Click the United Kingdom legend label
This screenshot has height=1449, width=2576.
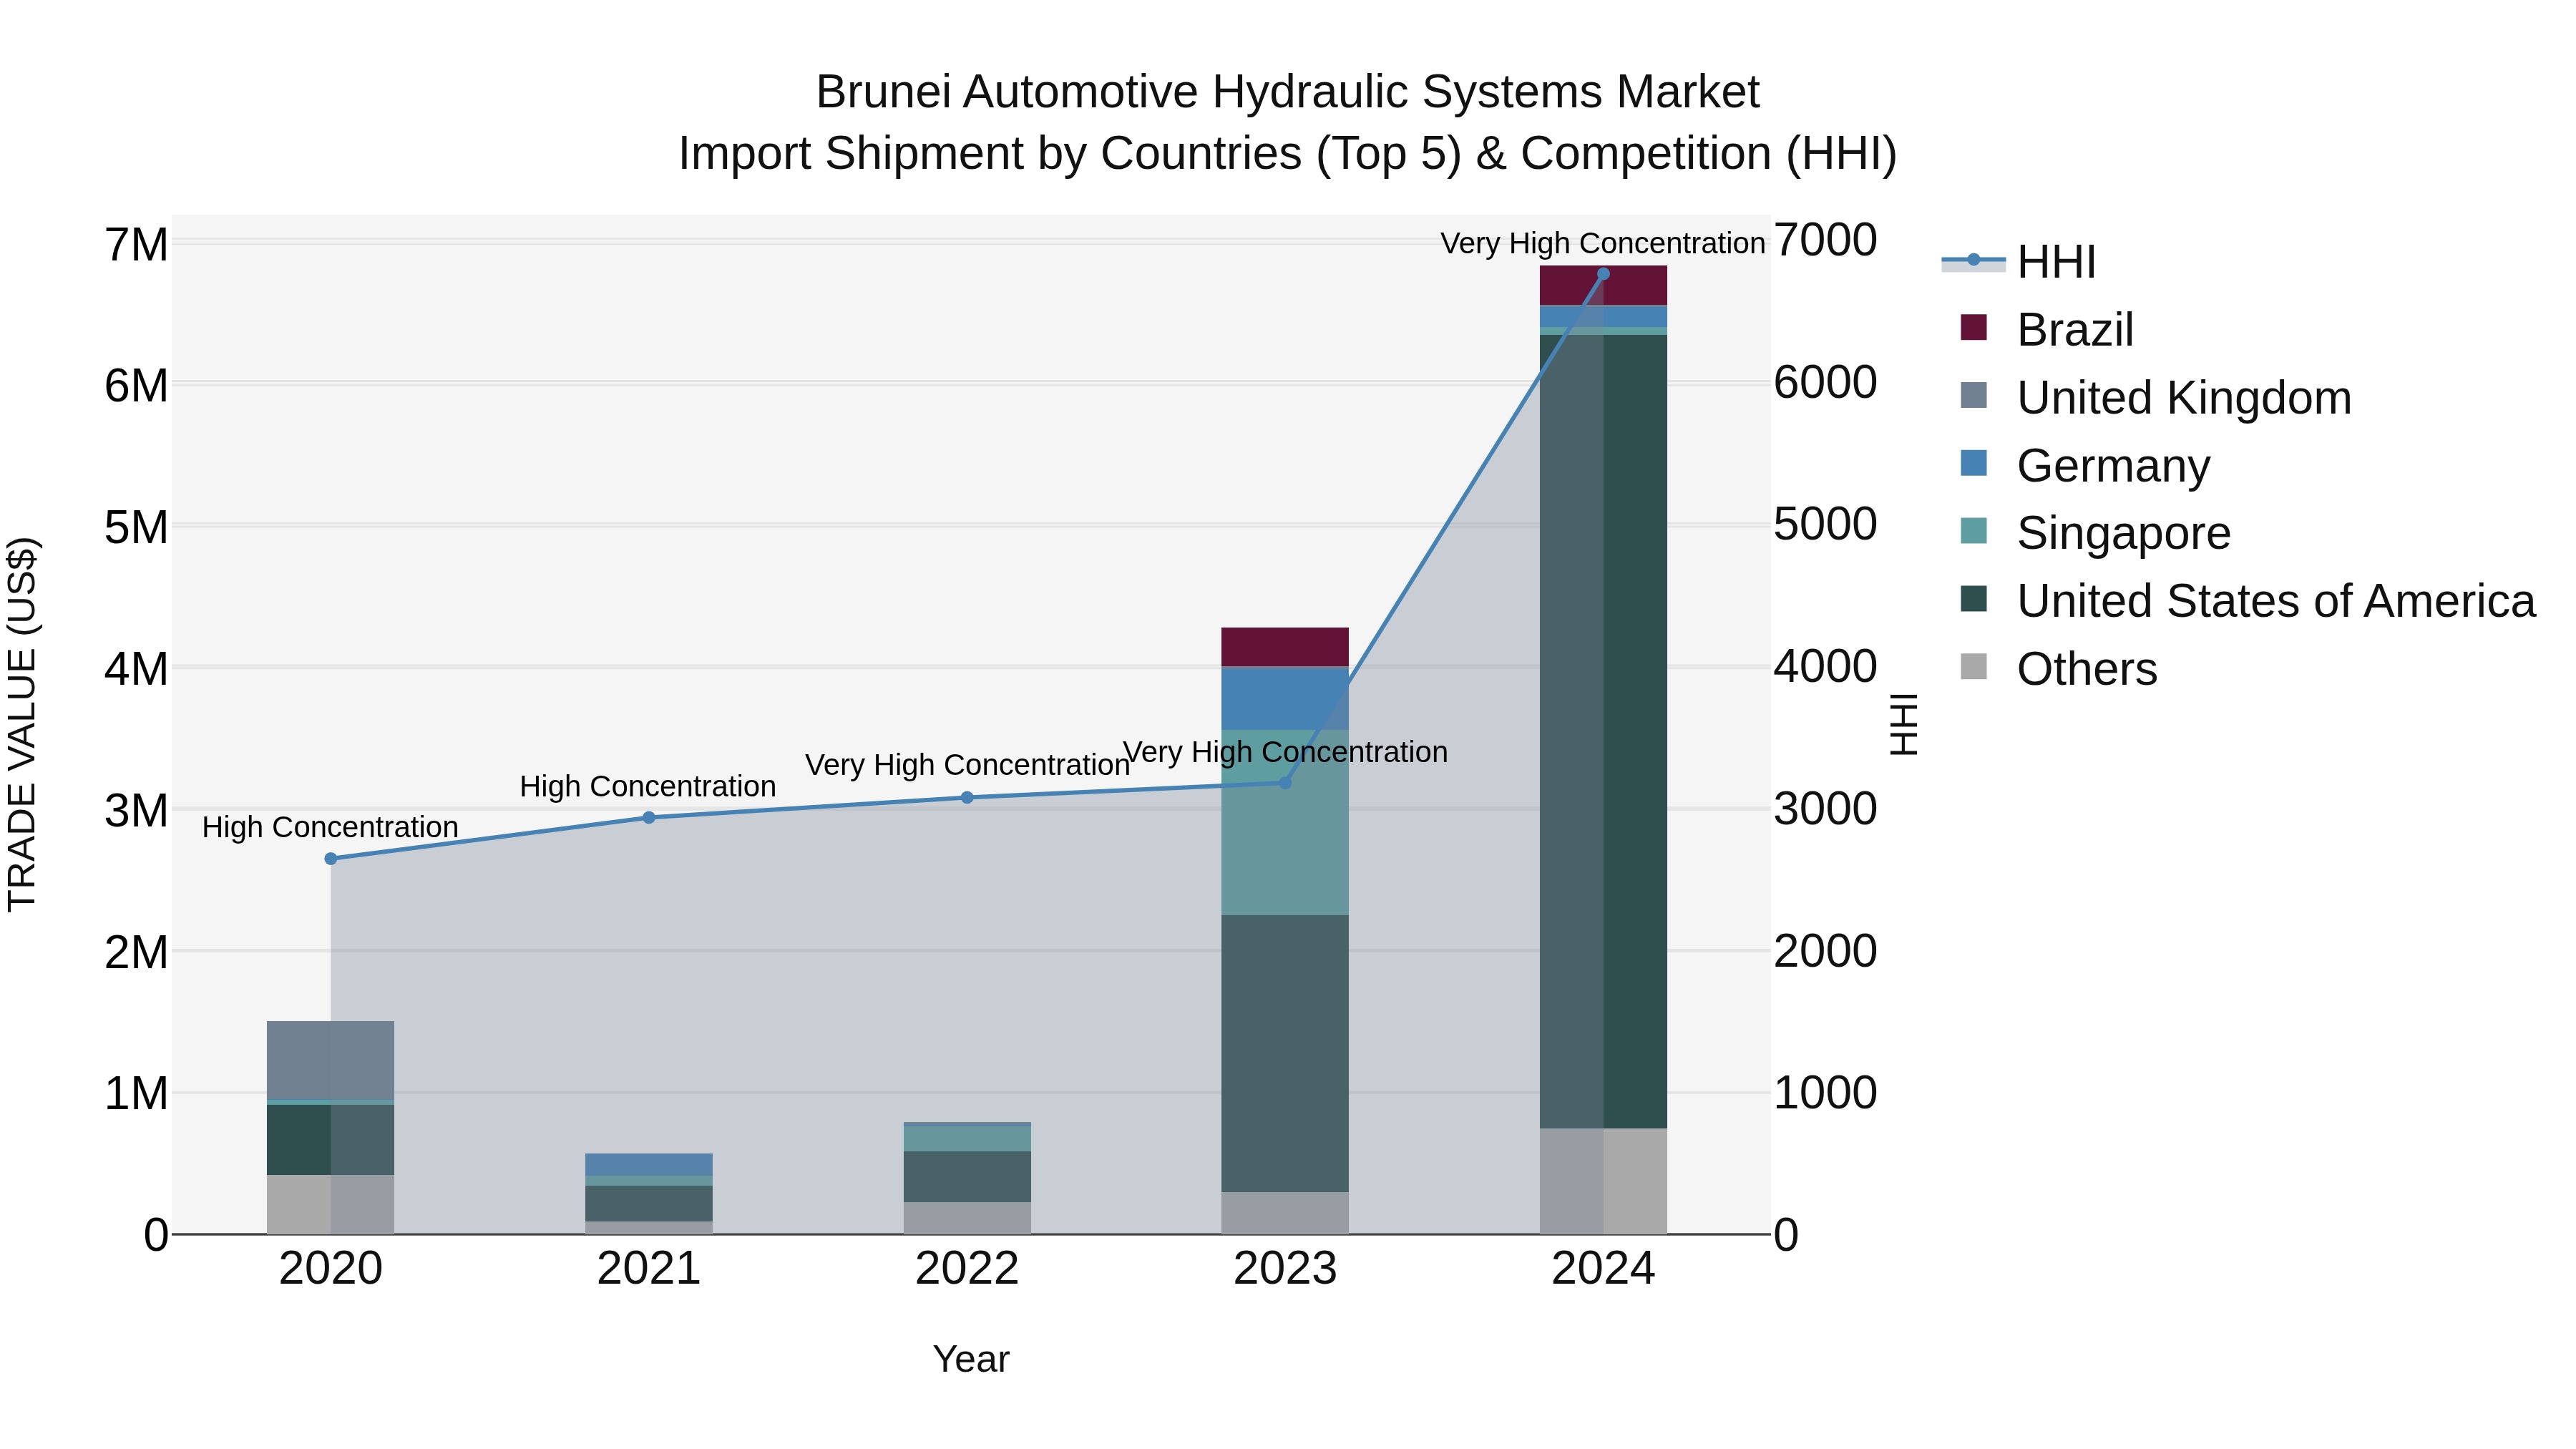[2184, 398]
